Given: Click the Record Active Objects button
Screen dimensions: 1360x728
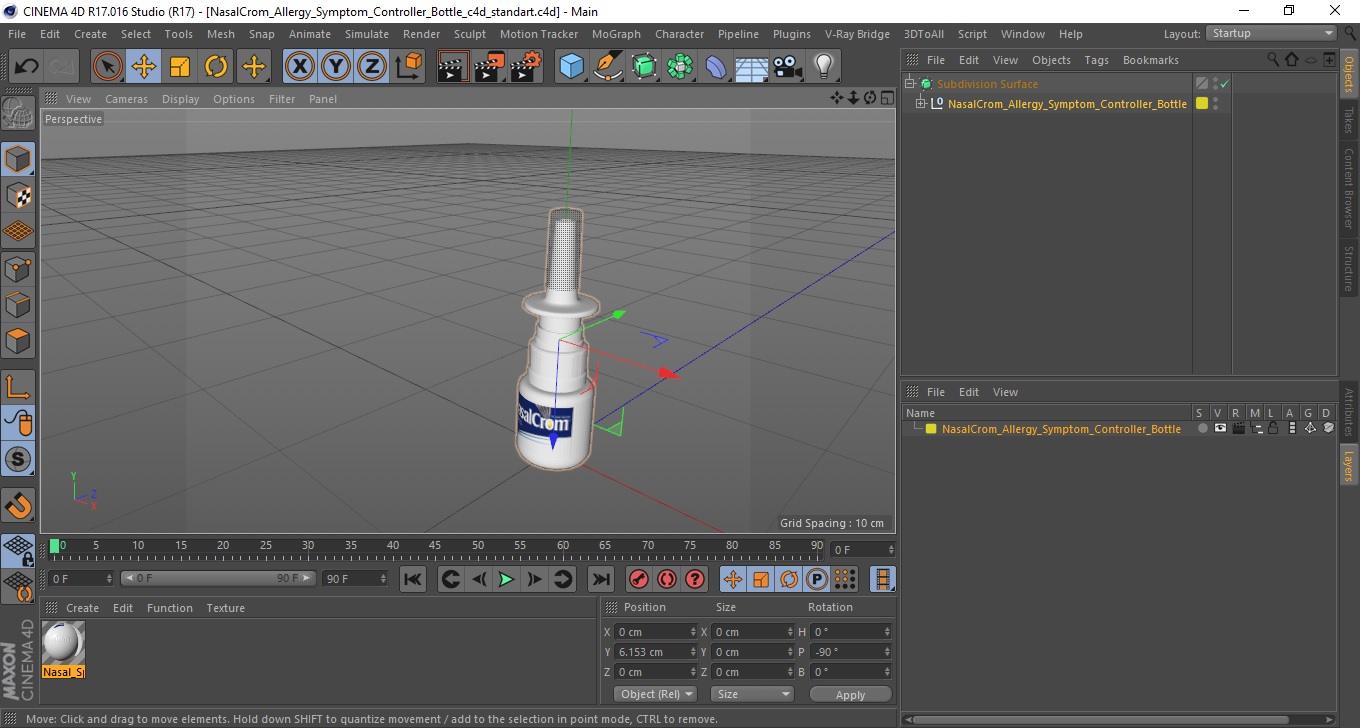Looking at the screenshot, I should (x=638, y=579).
